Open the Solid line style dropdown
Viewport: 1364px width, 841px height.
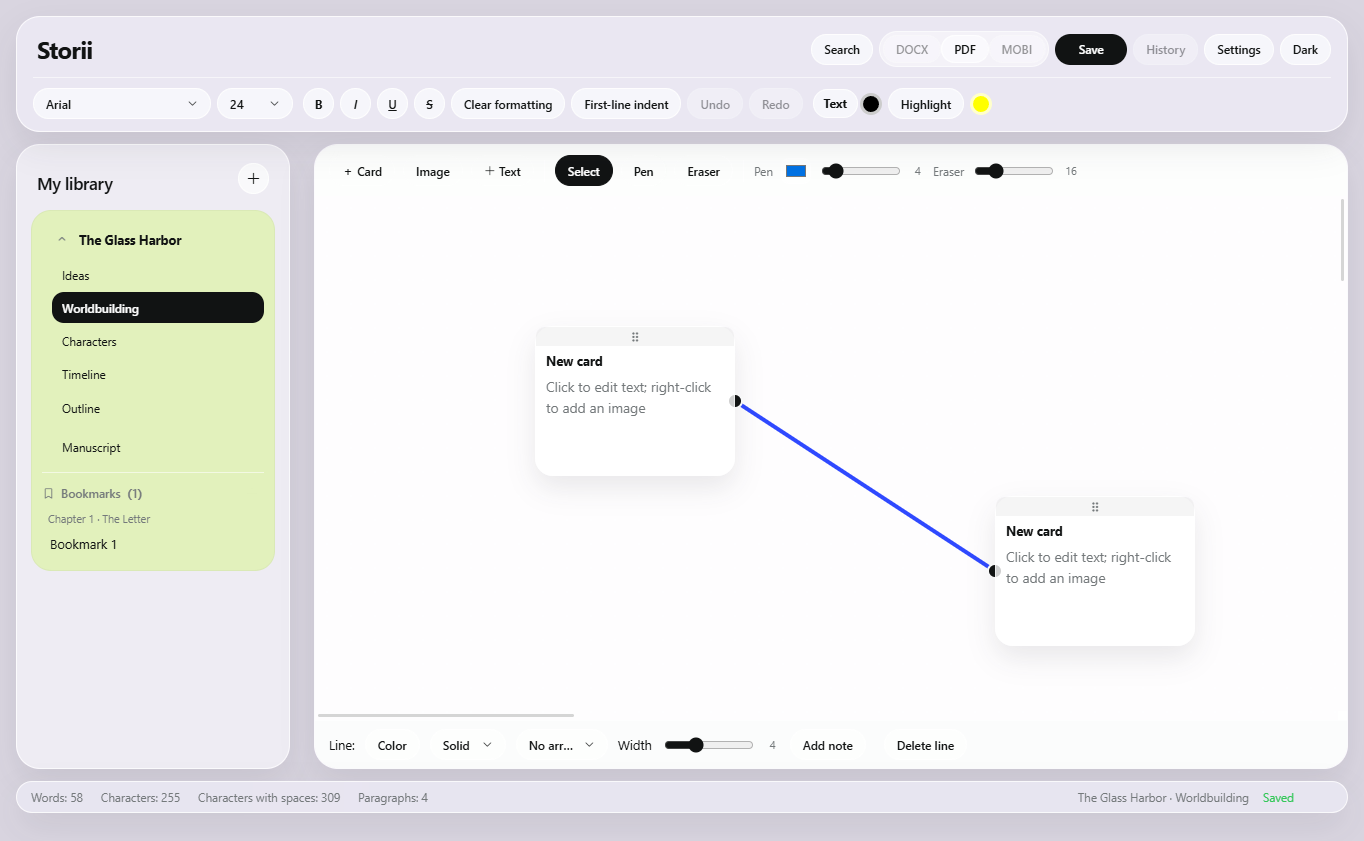coord(468,745)
